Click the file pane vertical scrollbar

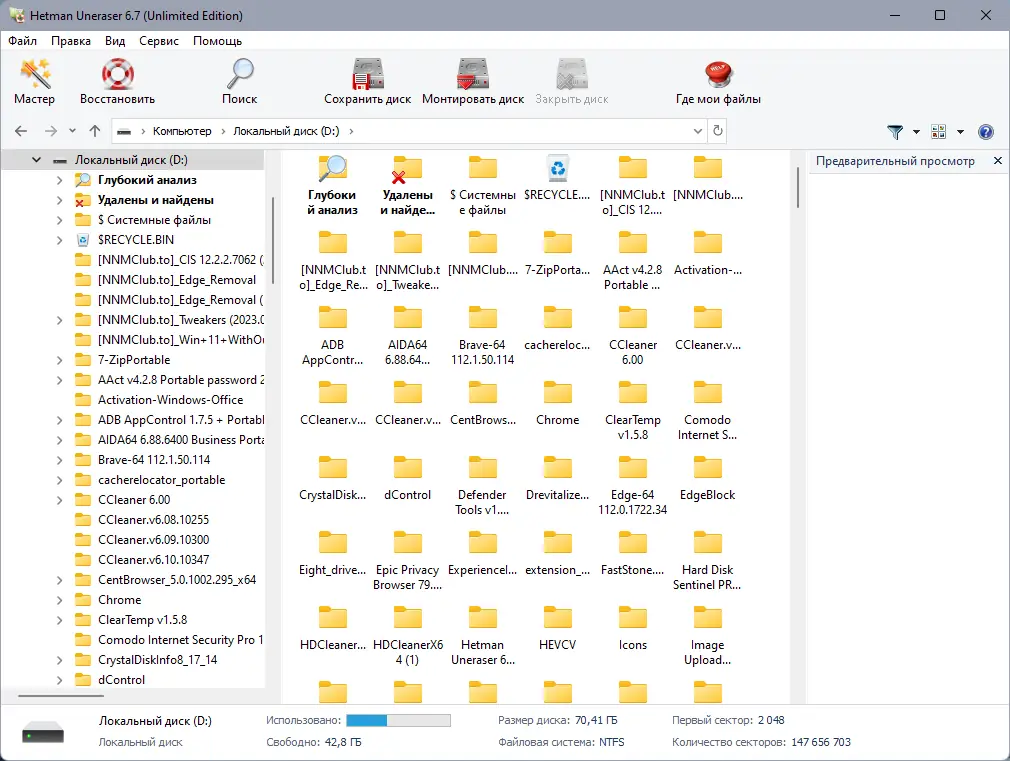(797, 187)
